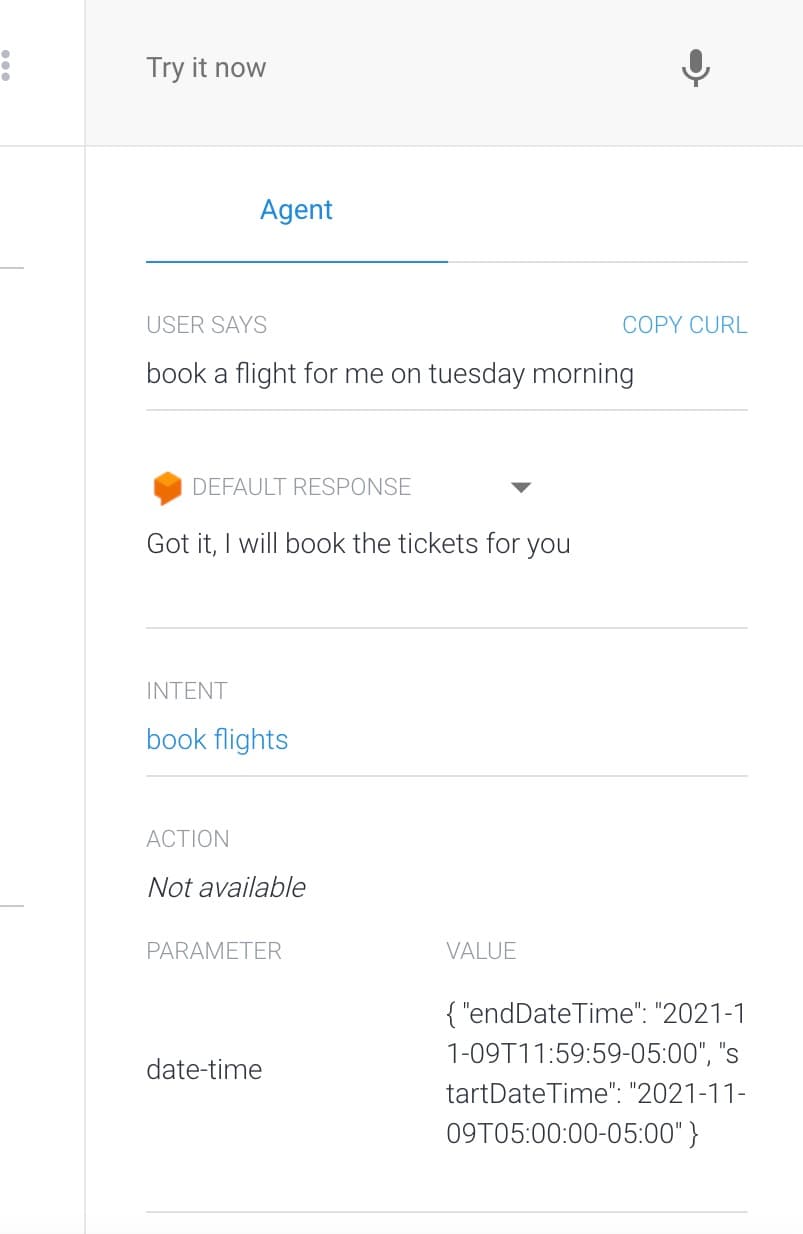Click the COPY CURL link

click(x=684, y=325)
